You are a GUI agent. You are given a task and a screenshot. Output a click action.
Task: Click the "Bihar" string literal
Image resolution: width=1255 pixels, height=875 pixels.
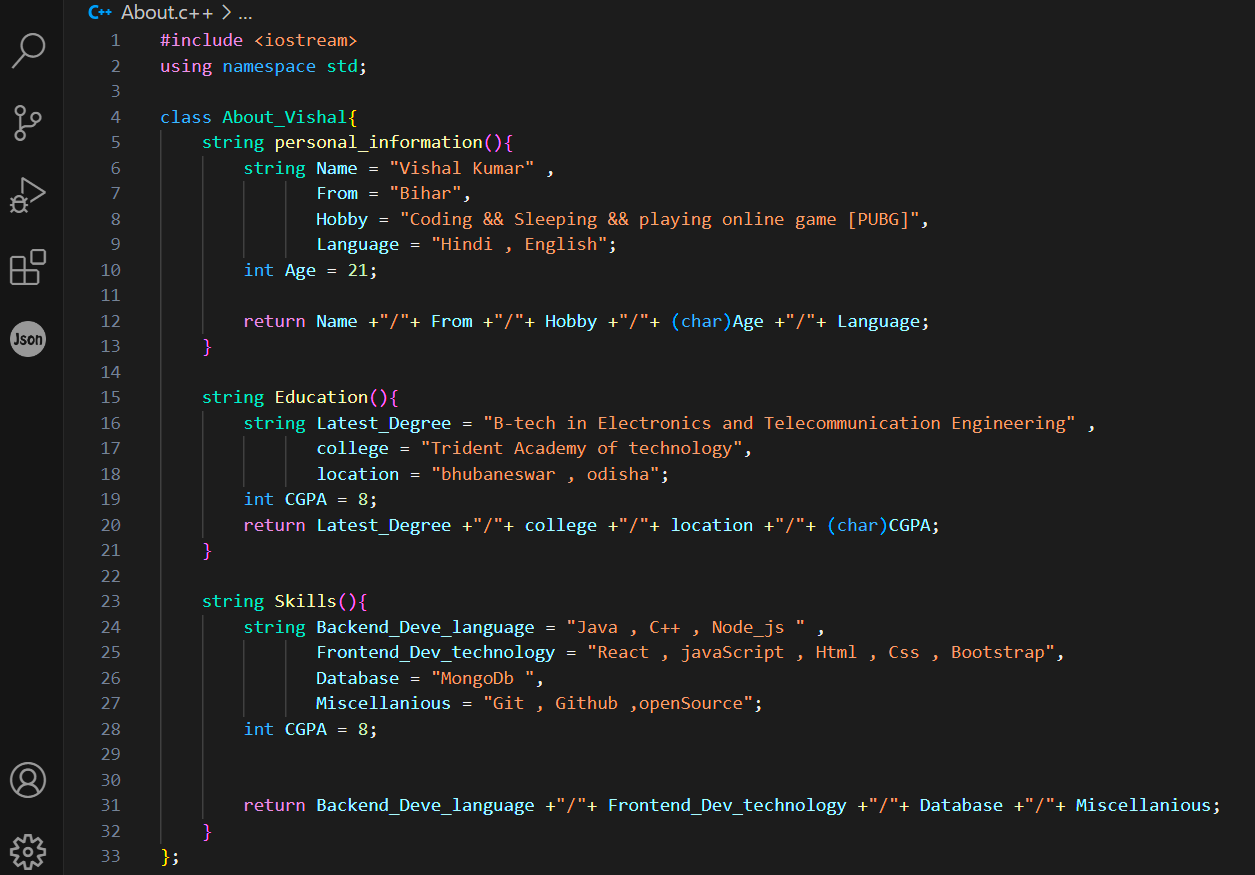(x=425, y=193)
